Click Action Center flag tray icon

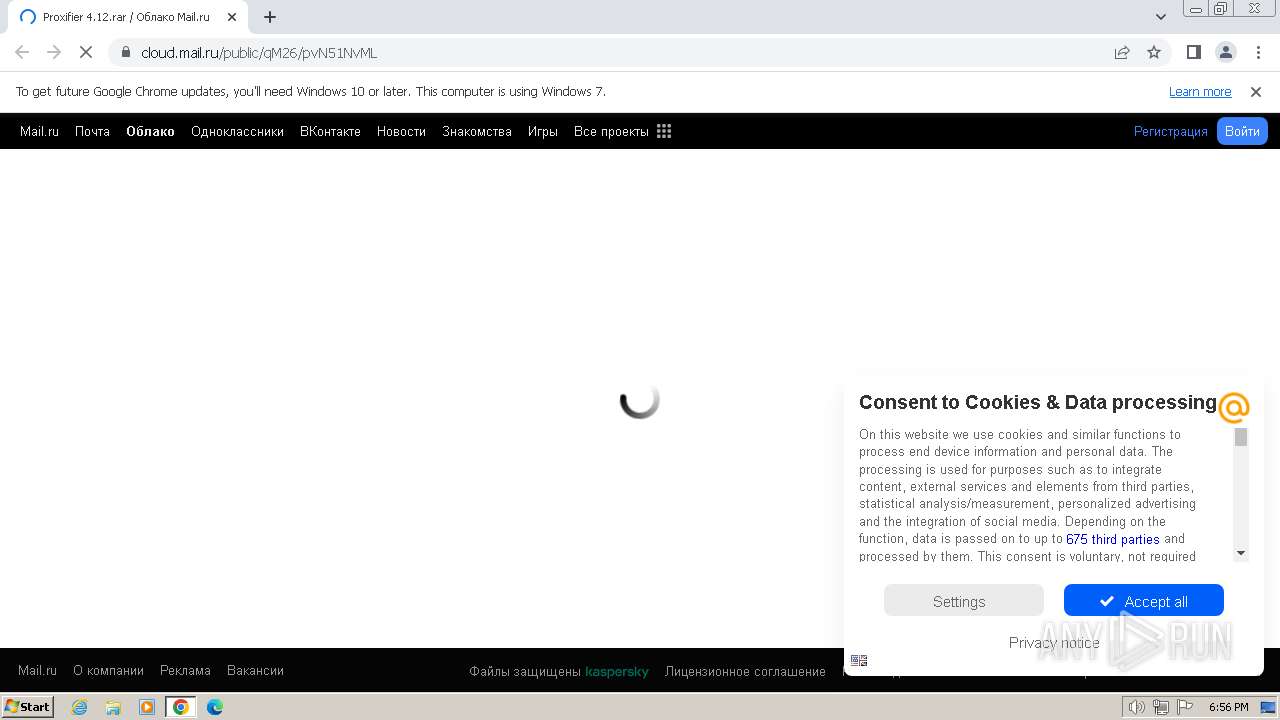[1184, 707]
